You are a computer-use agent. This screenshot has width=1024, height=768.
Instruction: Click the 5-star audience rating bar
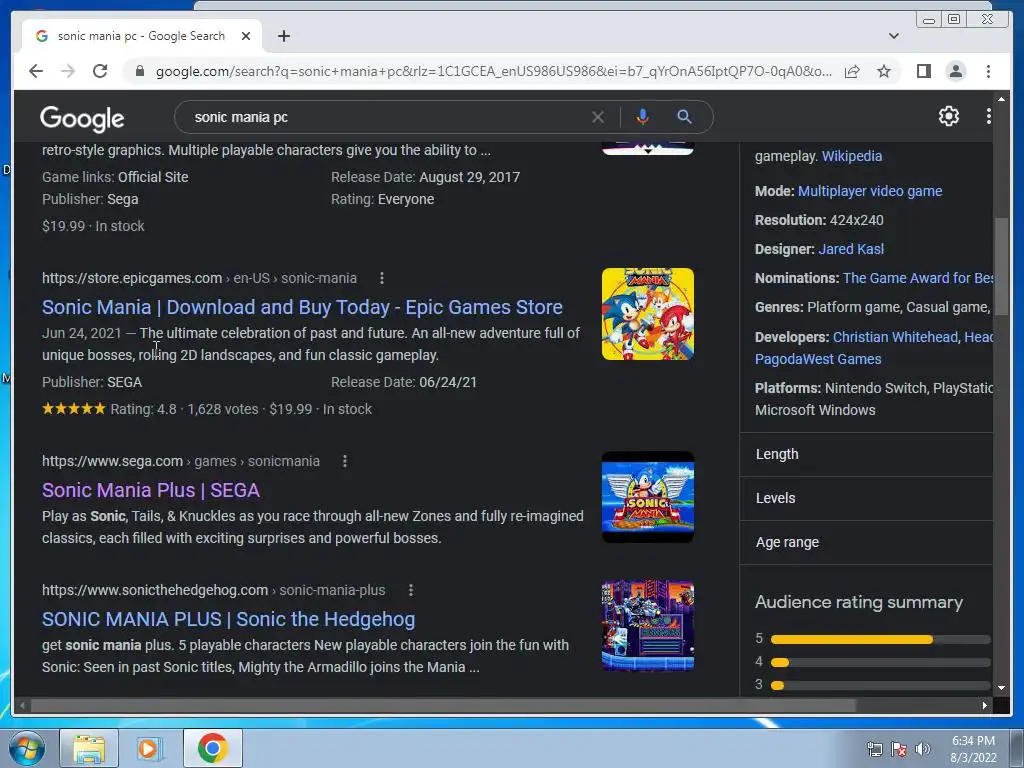click(880, 639)
